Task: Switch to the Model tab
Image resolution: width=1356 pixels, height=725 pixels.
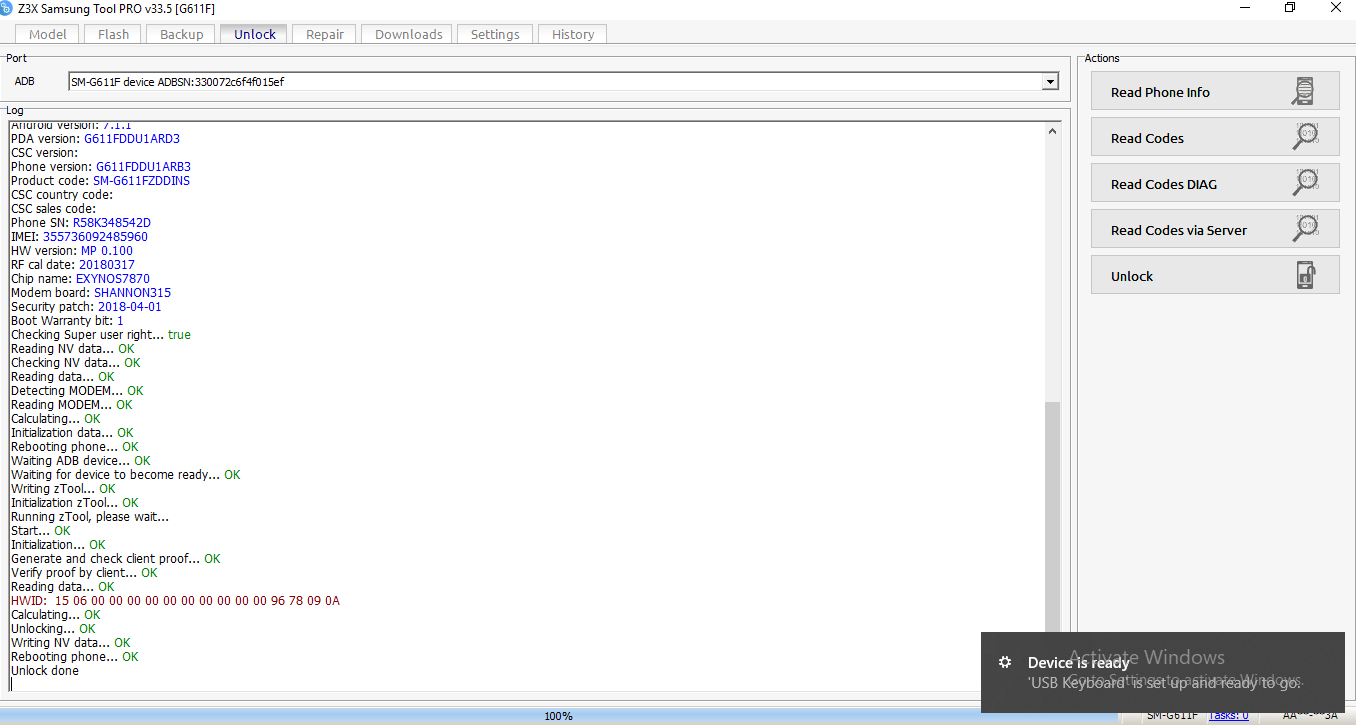Action: coord(48,34)
